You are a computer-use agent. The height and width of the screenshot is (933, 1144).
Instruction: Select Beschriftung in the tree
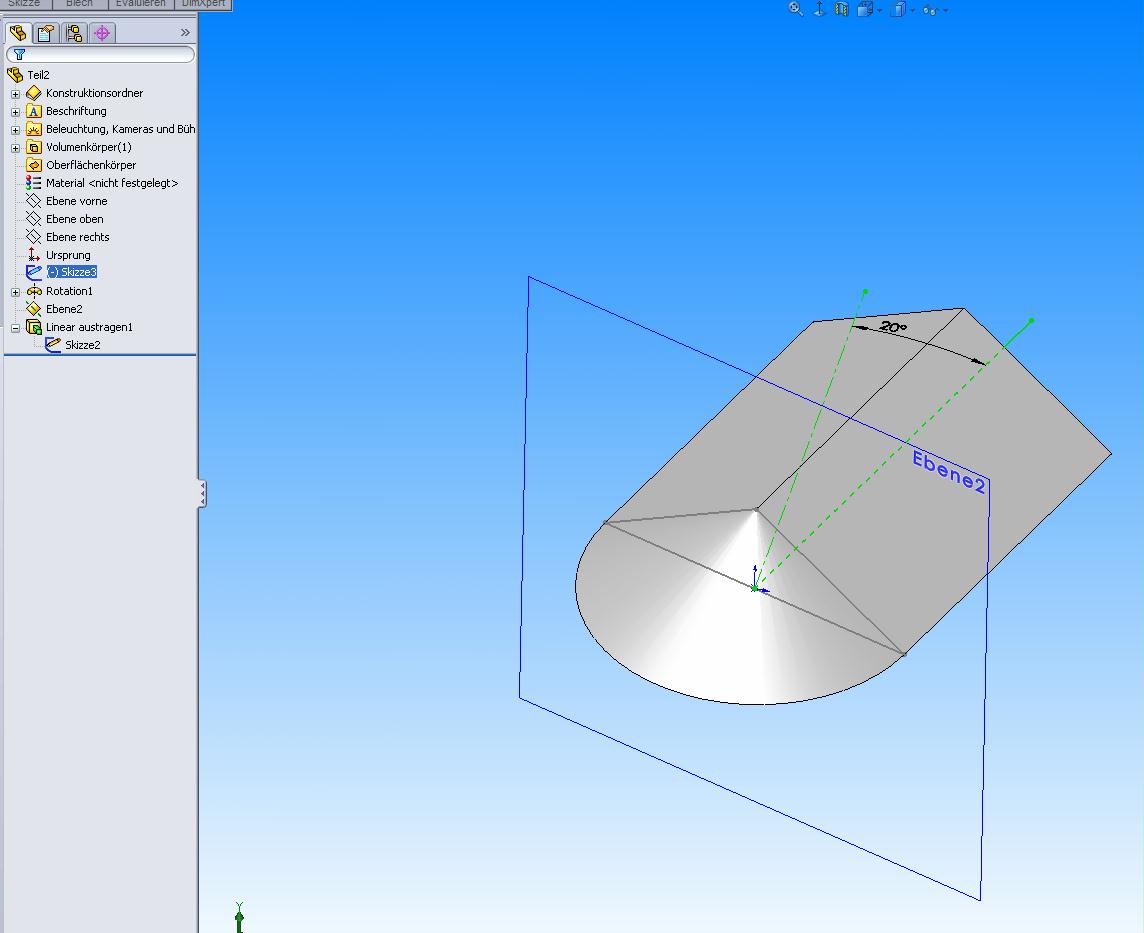[76, 111]
